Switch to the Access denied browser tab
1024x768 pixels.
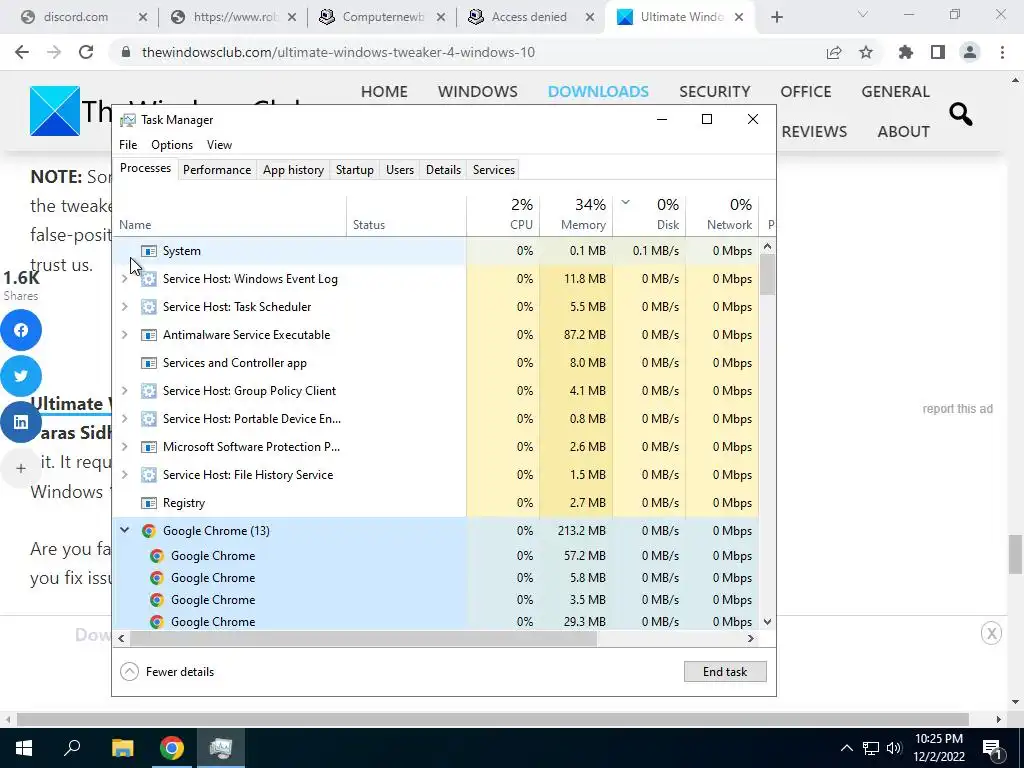point(529,17)
